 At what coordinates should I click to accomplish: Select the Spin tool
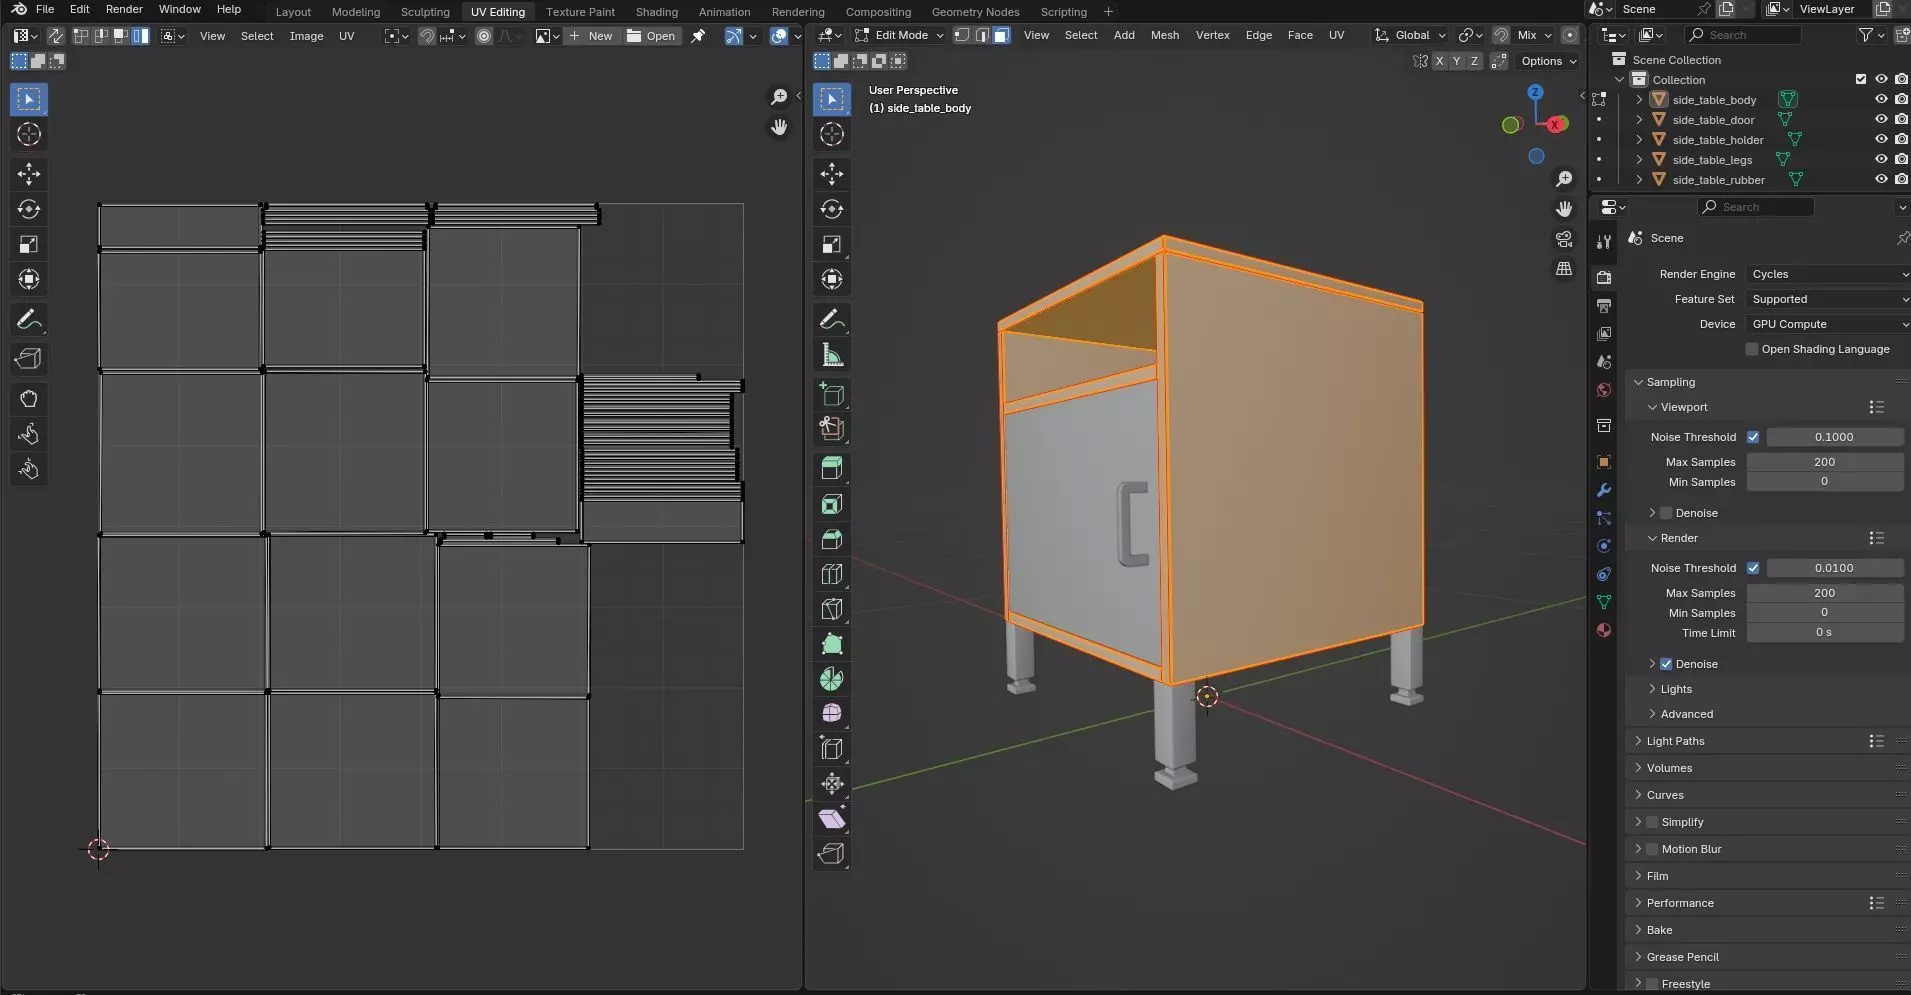point(832,679)
